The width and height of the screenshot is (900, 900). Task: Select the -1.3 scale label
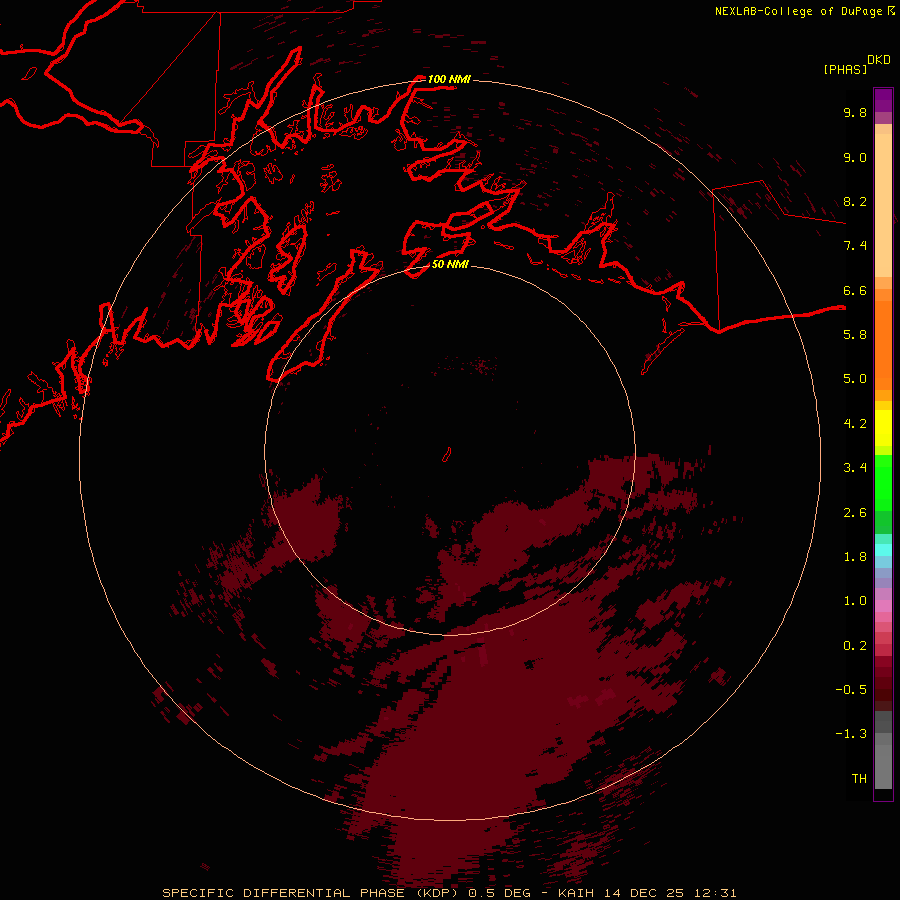coord(851,734)
